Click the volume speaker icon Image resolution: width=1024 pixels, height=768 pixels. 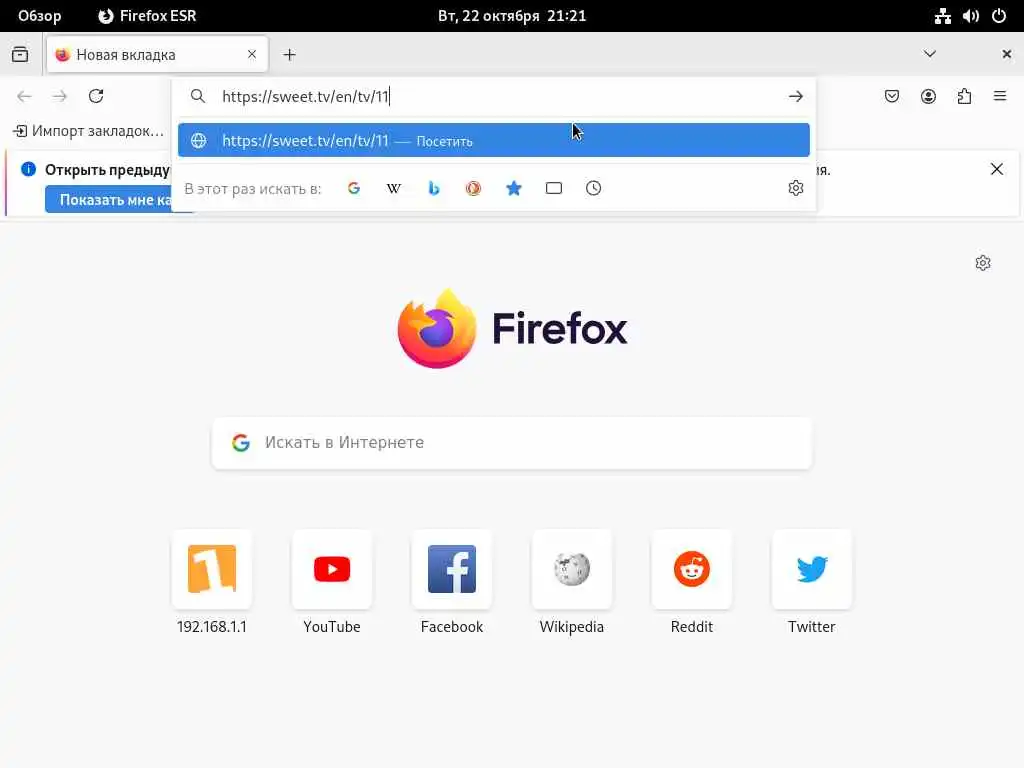point(970,16)
